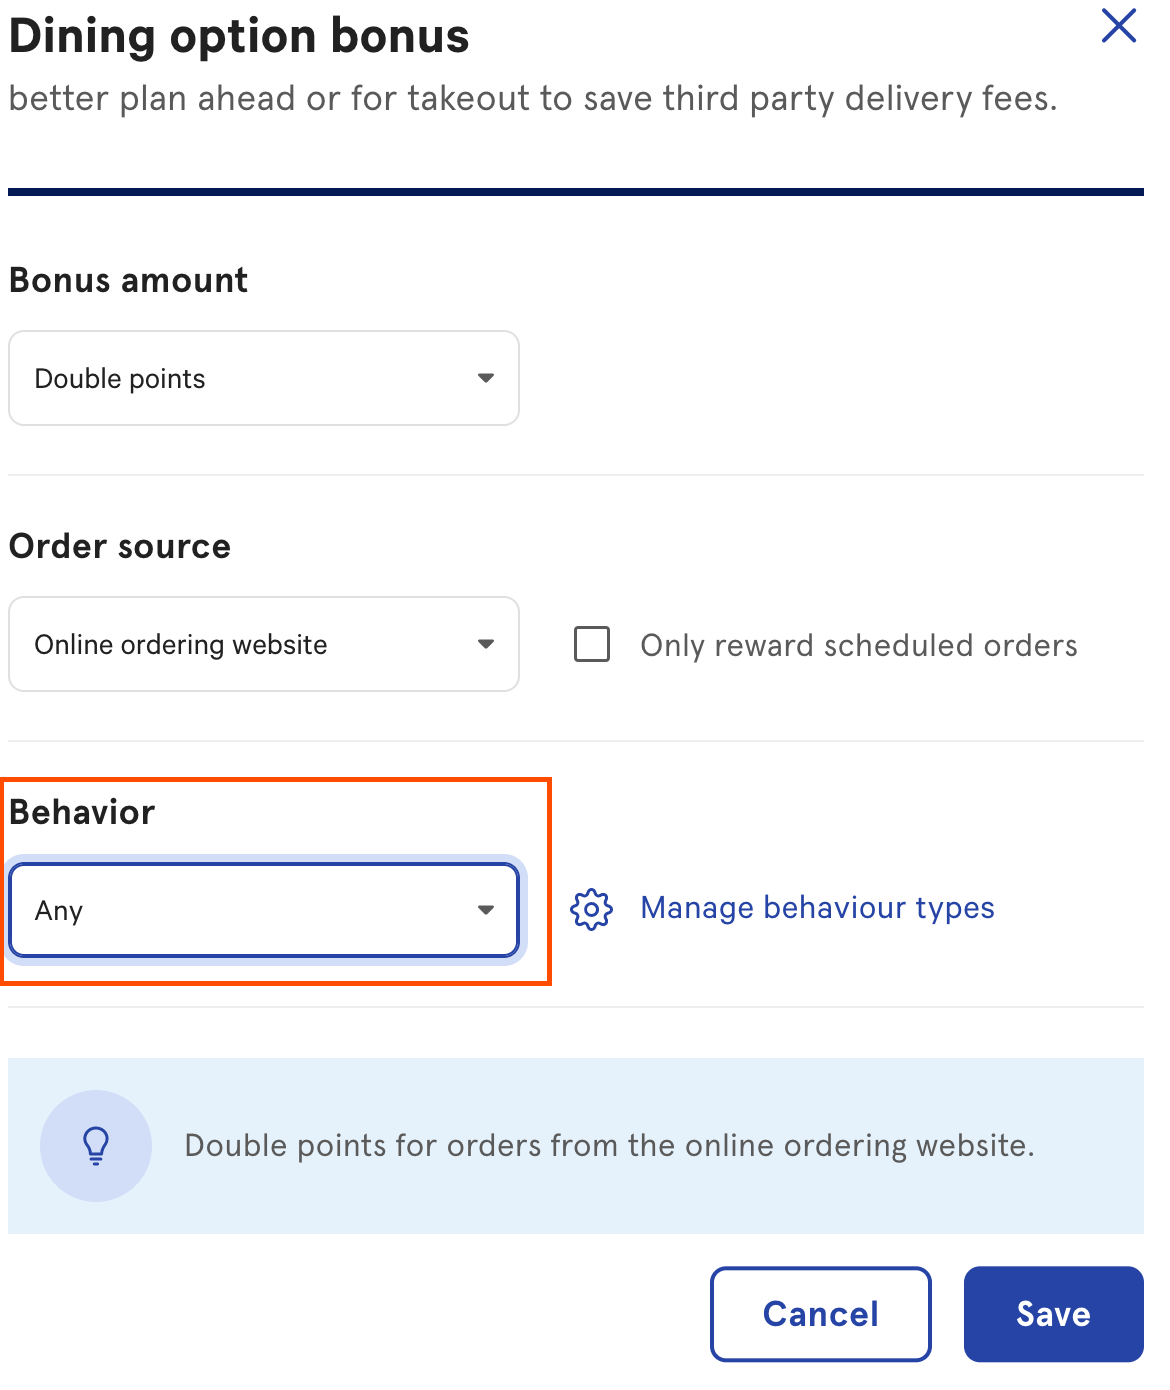This screenshot has height=1390, width=1170.
Task: Click the Behavior section label
Action: click(83, 813)
